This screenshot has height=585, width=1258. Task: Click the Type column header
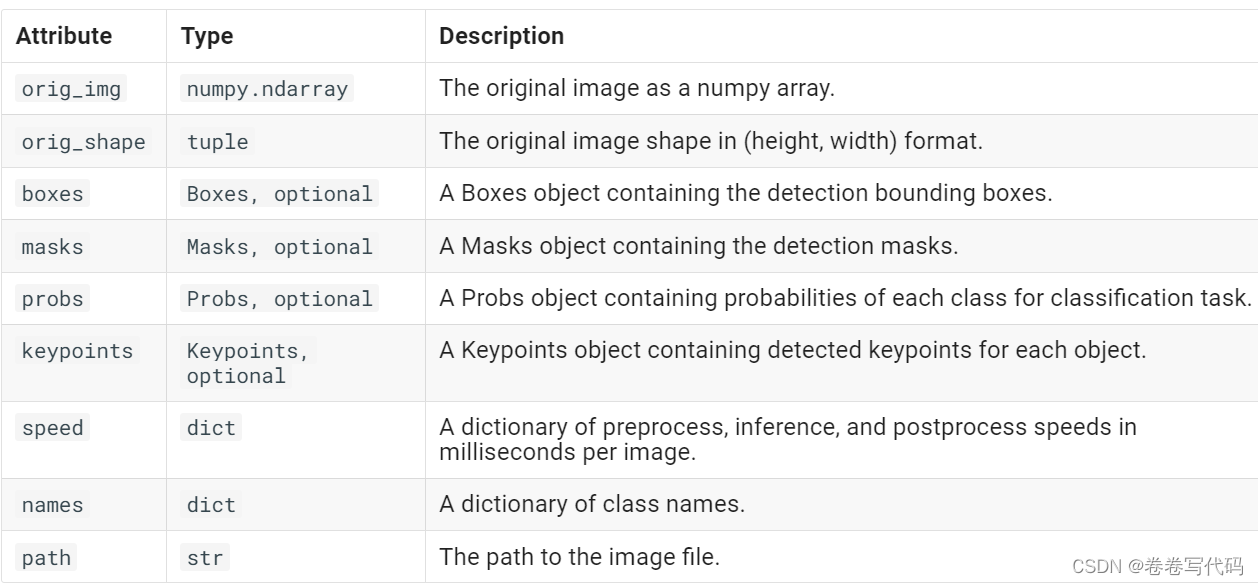[207, 37]
